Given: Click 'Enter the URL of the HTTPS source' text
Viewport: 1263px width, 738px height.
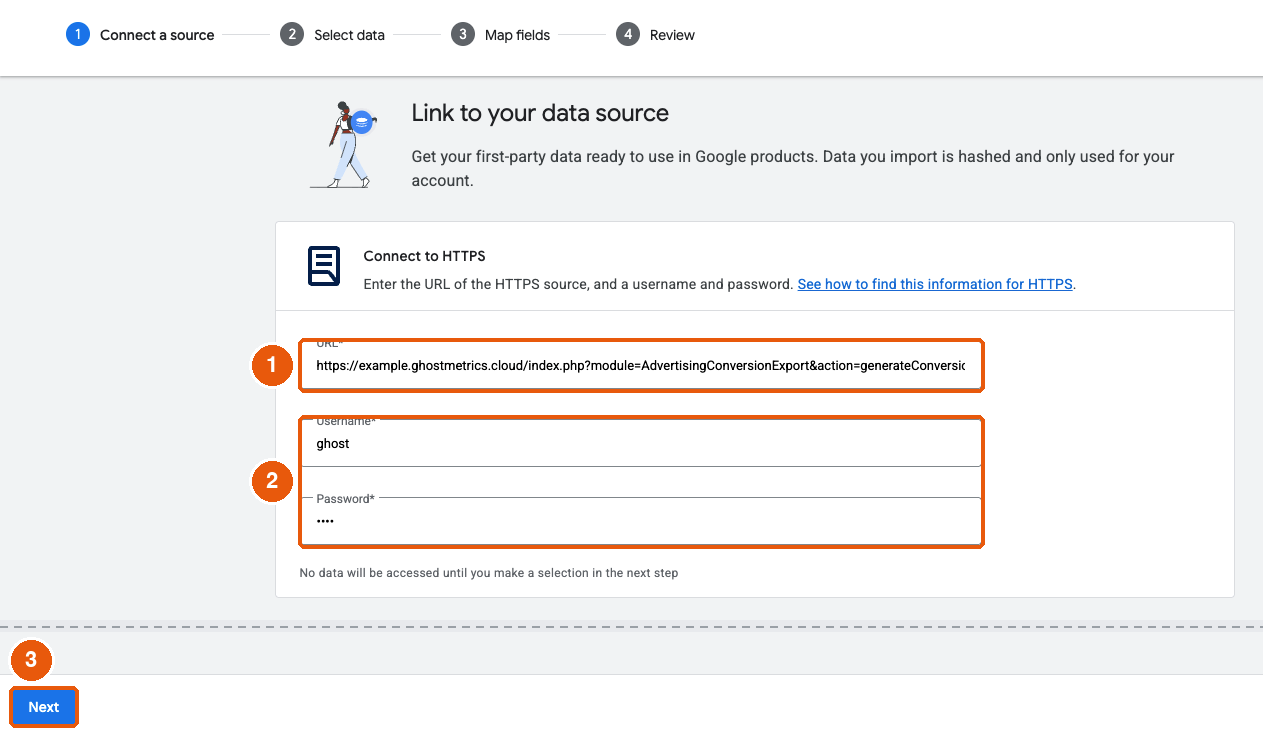Looking at the screenshot, I should pyautogui.click(x=578, y=284).
